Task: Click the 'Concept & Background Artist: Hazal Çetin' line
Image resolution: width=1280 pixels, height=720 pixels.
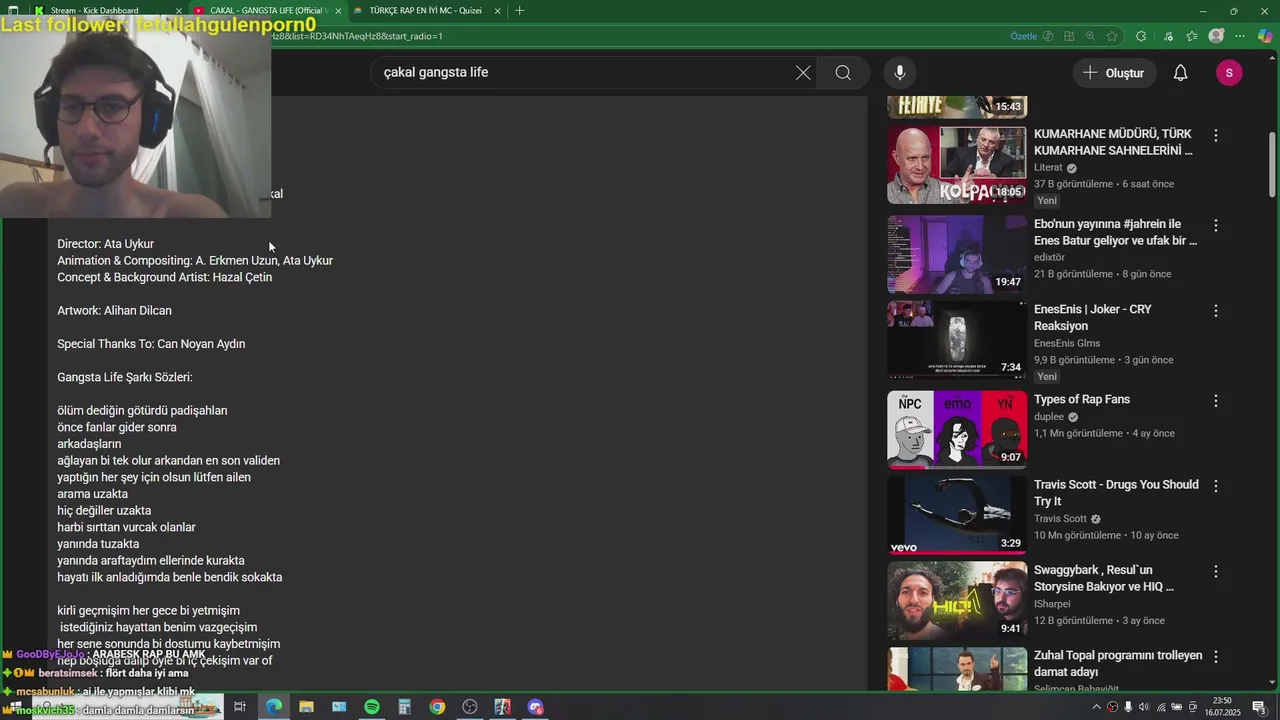Action: pyautogui.click(x=164, y=277)
